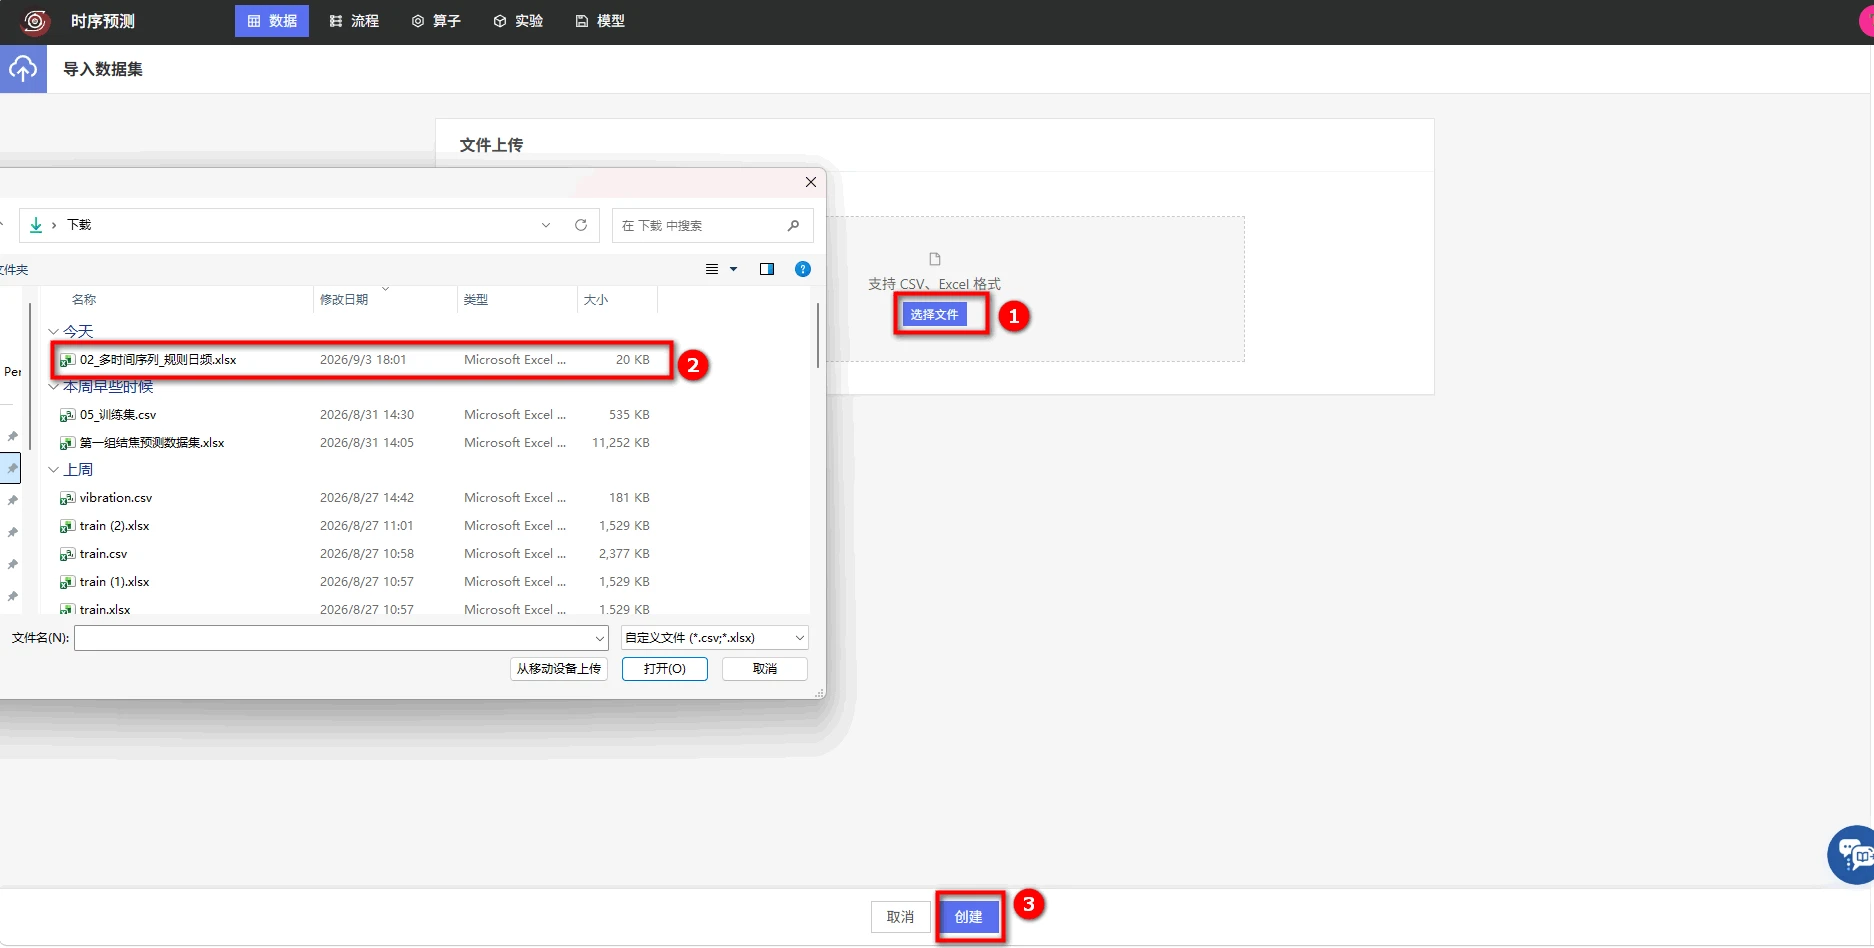Viewport: 1874px width, 948px height.
Task: Click the 创建 button
Action: (968, 916)
